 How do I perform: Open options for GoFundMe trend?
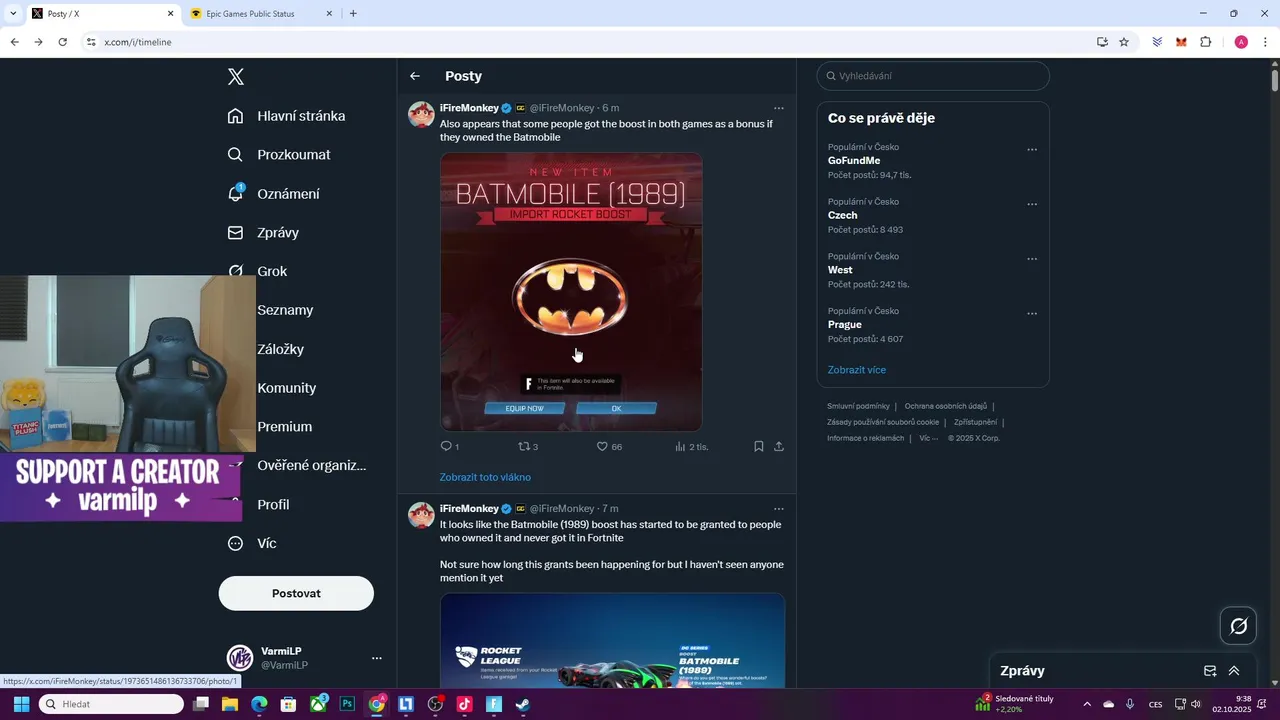tap(1032, 150)
